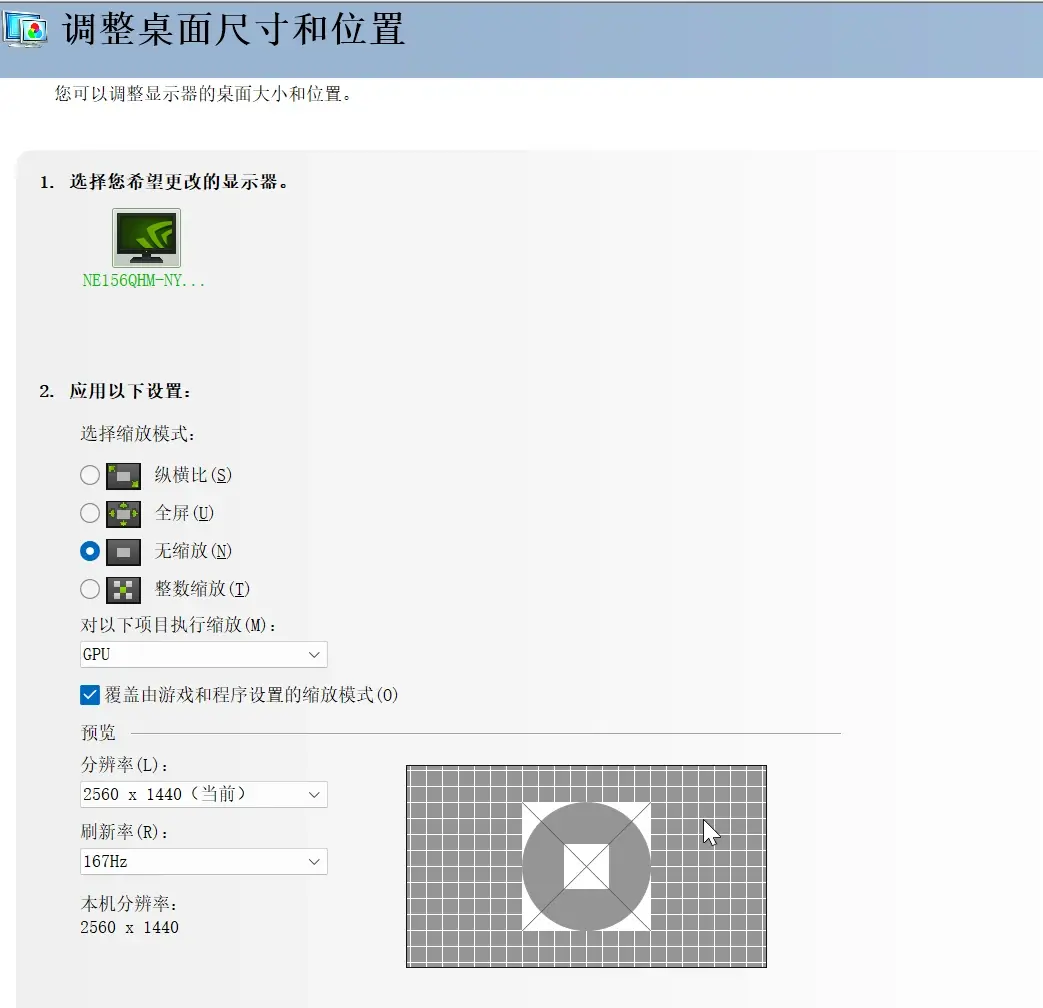Click the header display settings icon

[x=25, y=29]
